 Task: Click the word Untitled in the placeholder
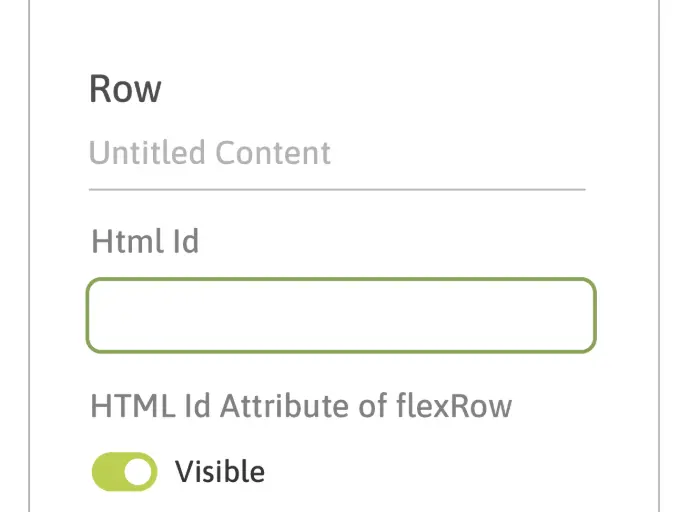[148, 153]
